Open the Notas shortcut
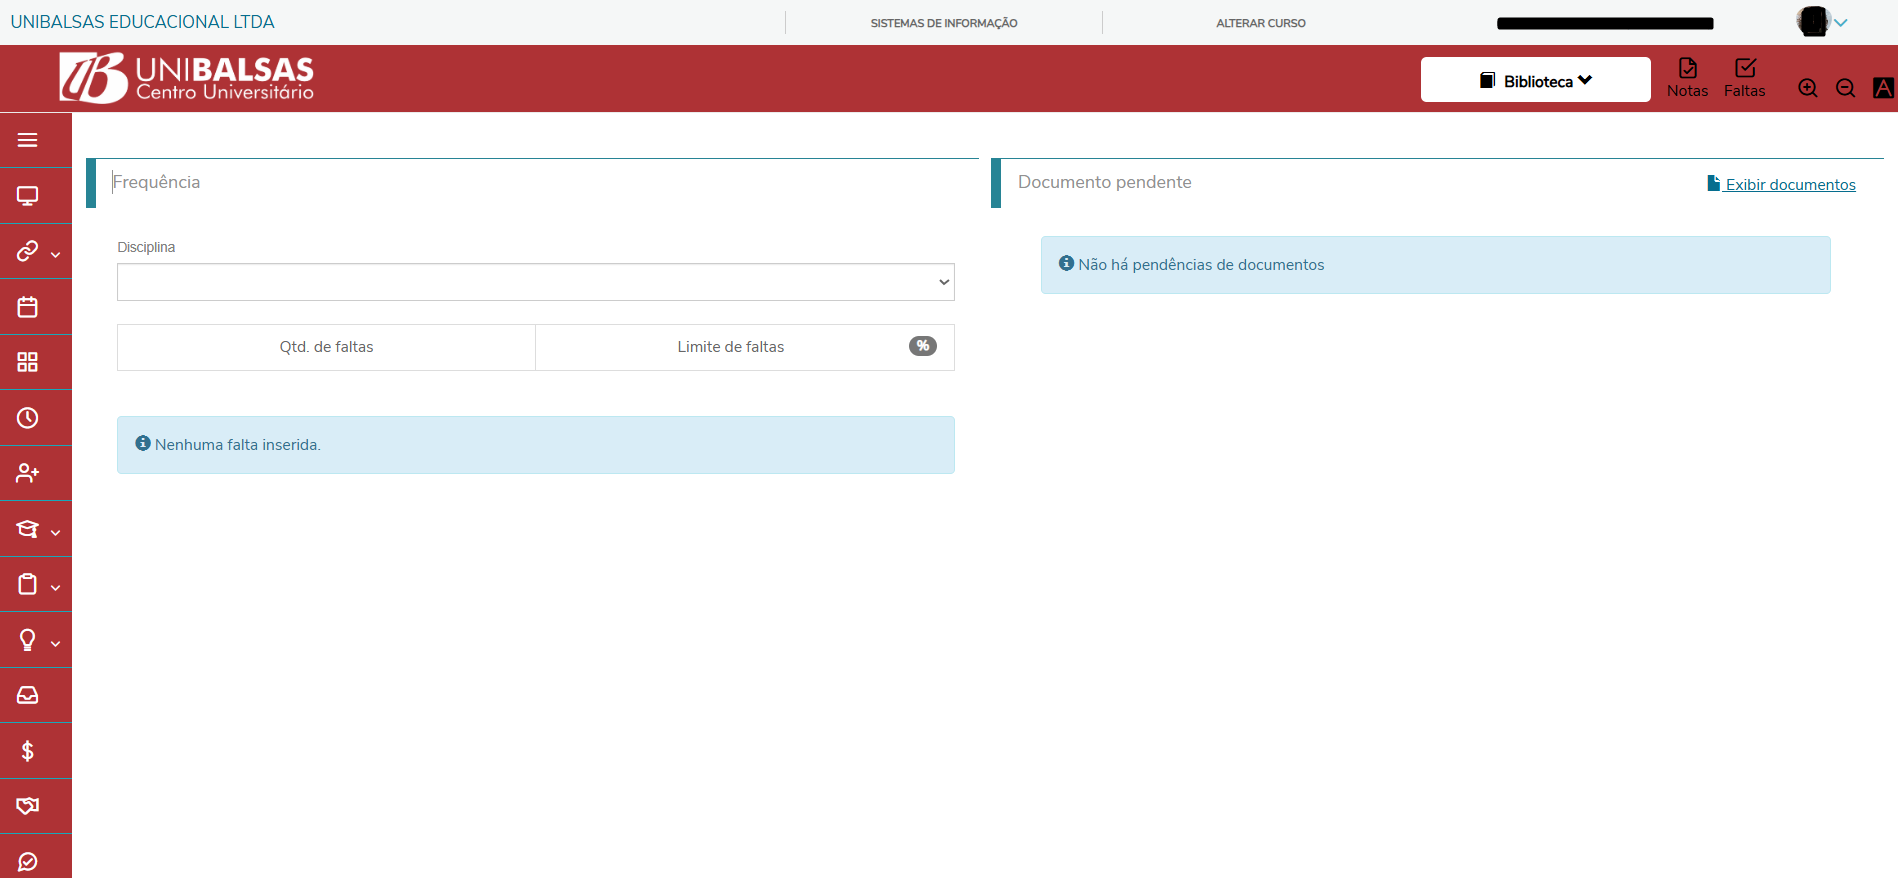Viewport: 1898px width, 878px height. tap(1687, 78)
